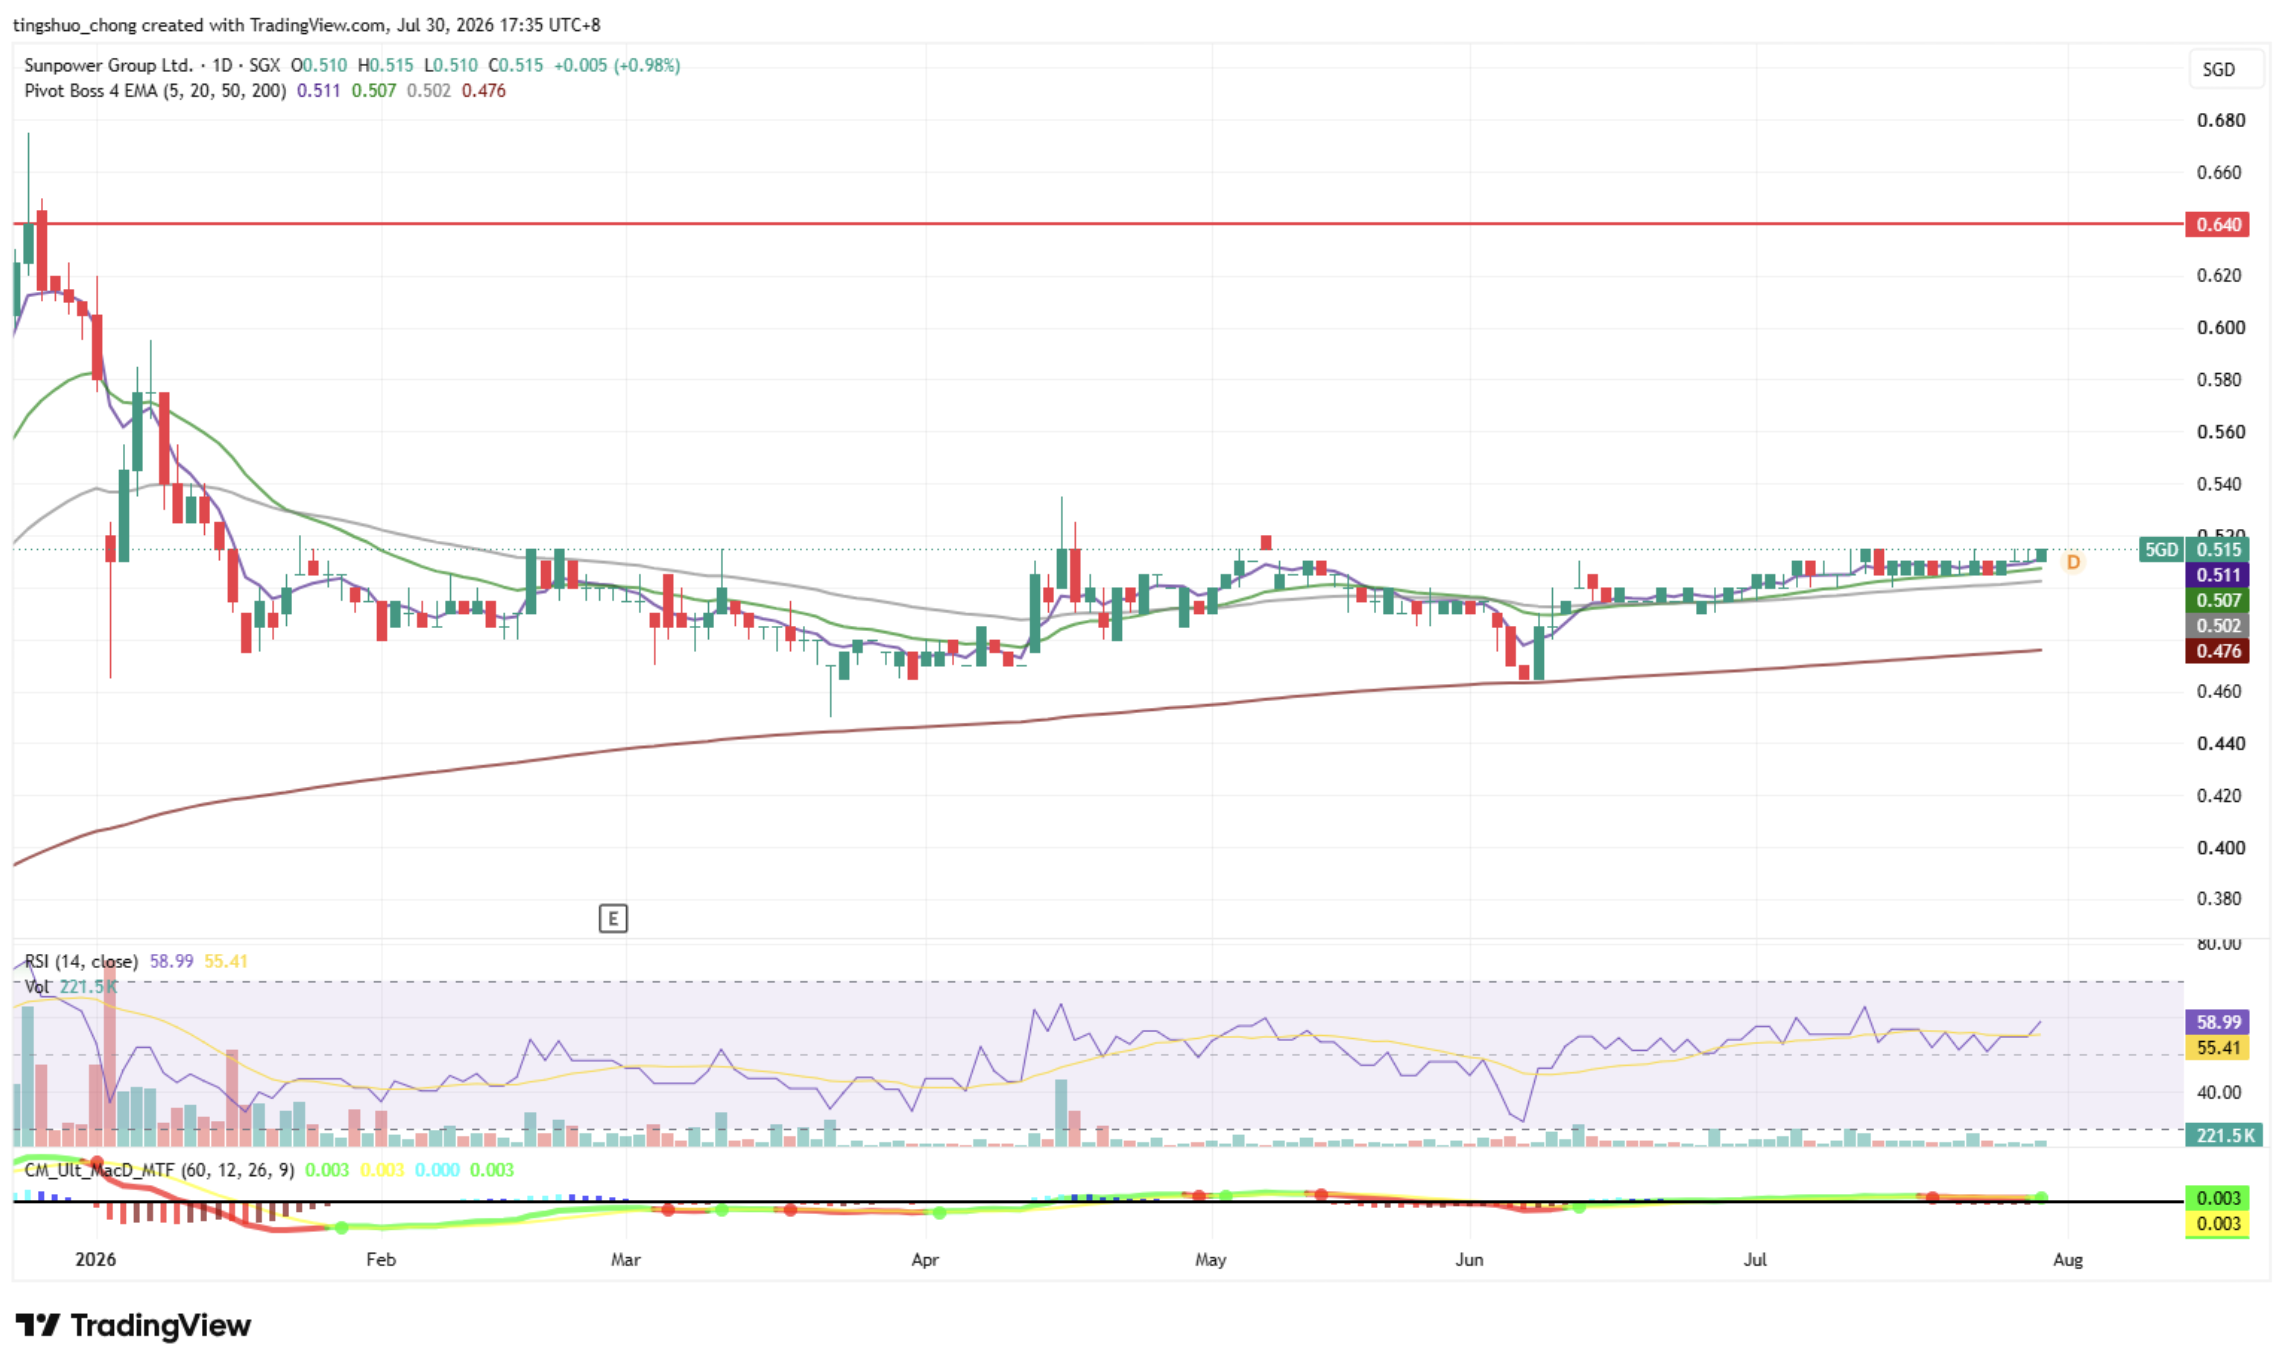This screenshot has height=1356, width=2290.
Task: Click the dark red 0.476 EMA price-axis label
Action: click(2217, 651)
